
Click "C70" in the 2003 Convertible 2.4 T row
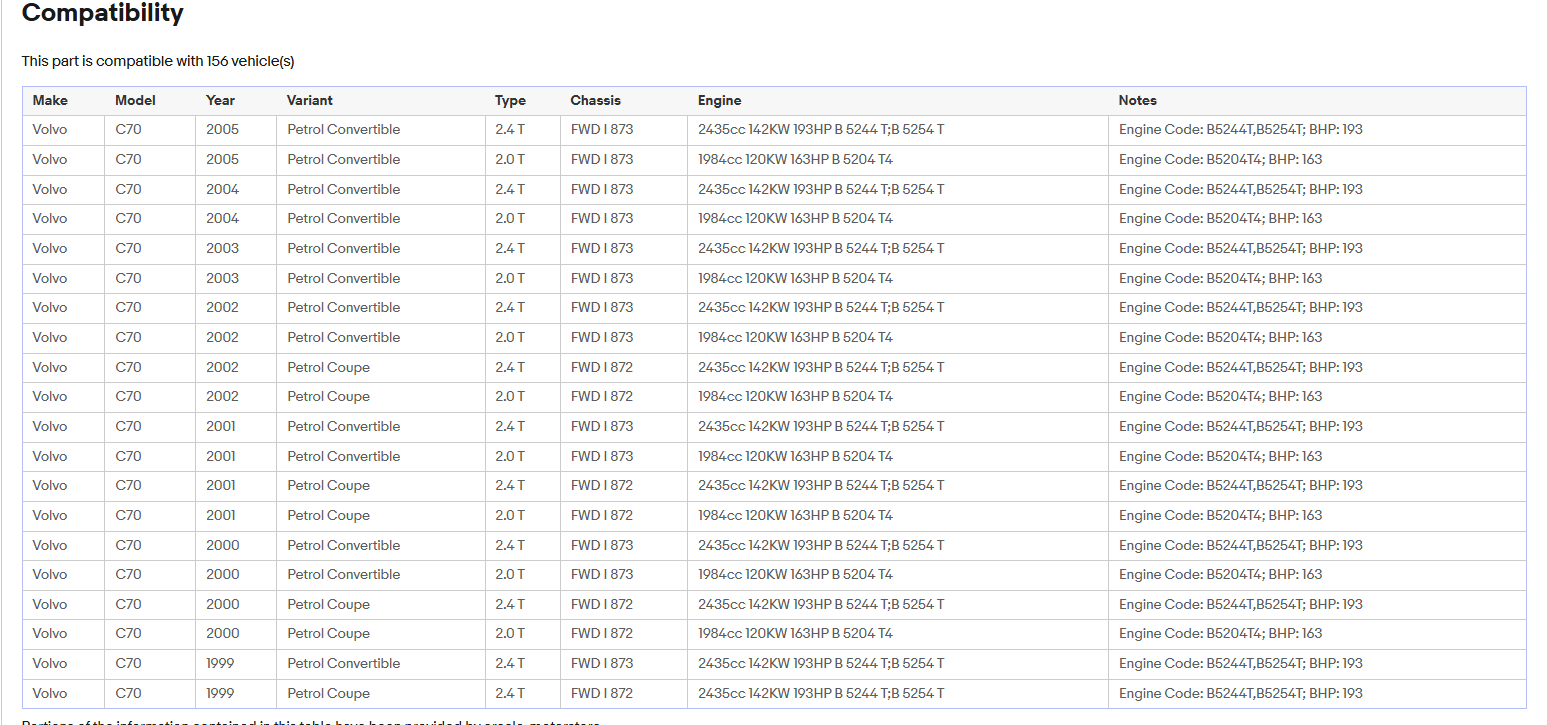[x=128, y=248]
